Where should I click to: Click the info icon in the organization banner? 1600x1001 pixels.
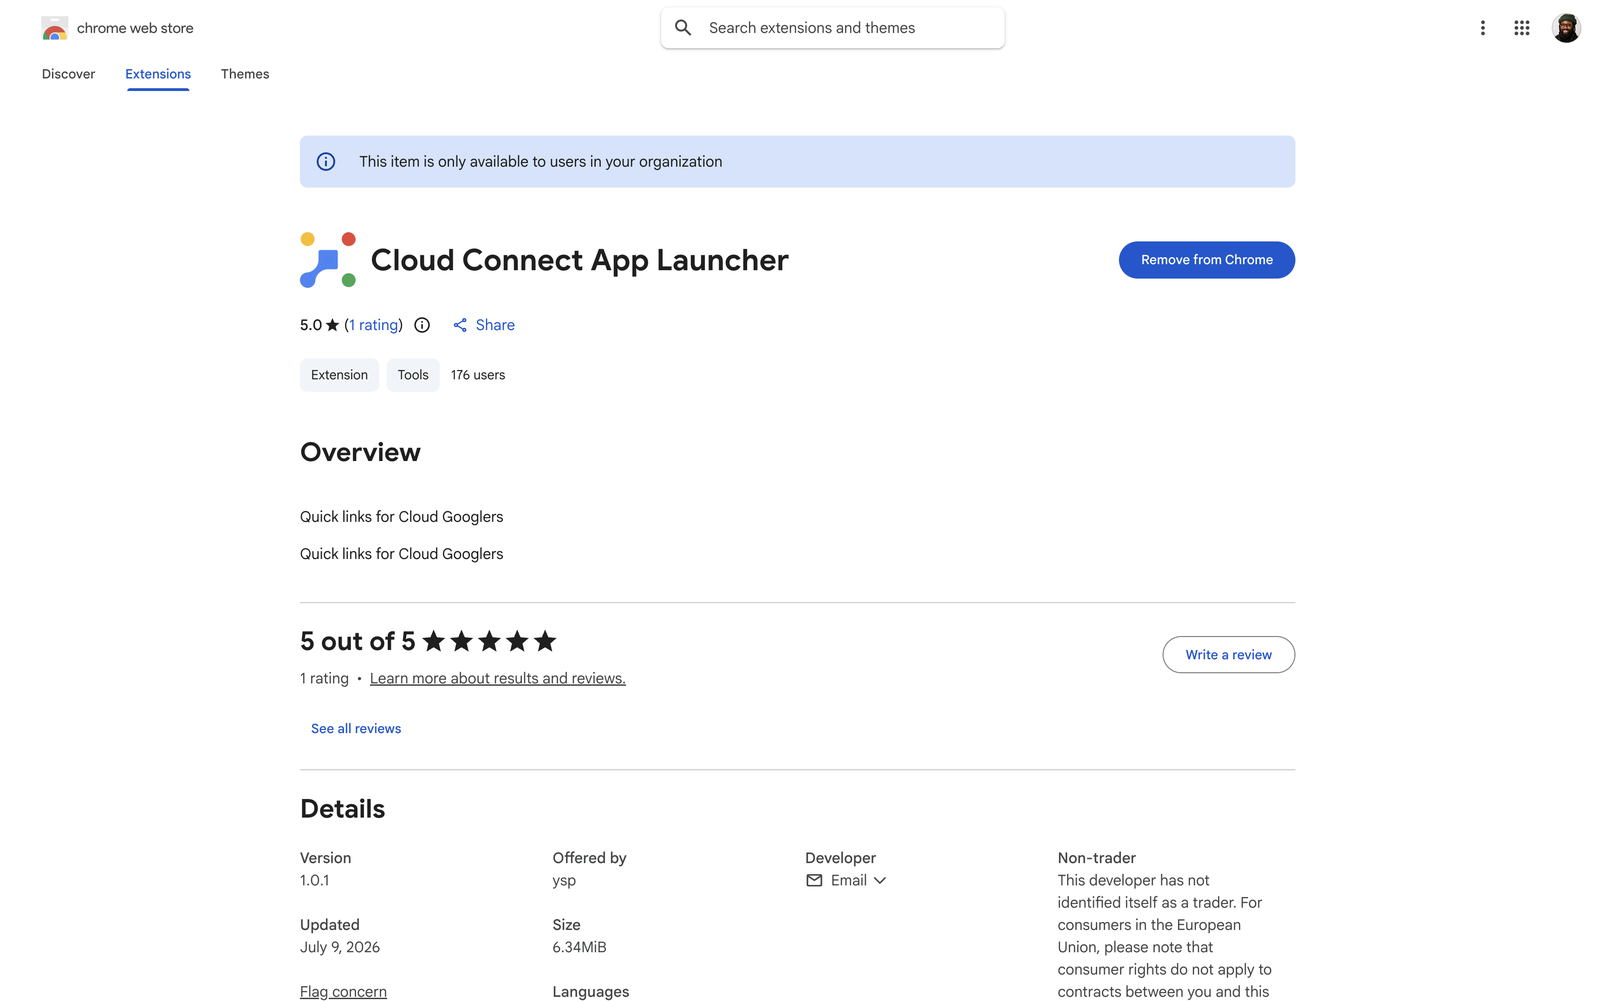coord(326,162)
